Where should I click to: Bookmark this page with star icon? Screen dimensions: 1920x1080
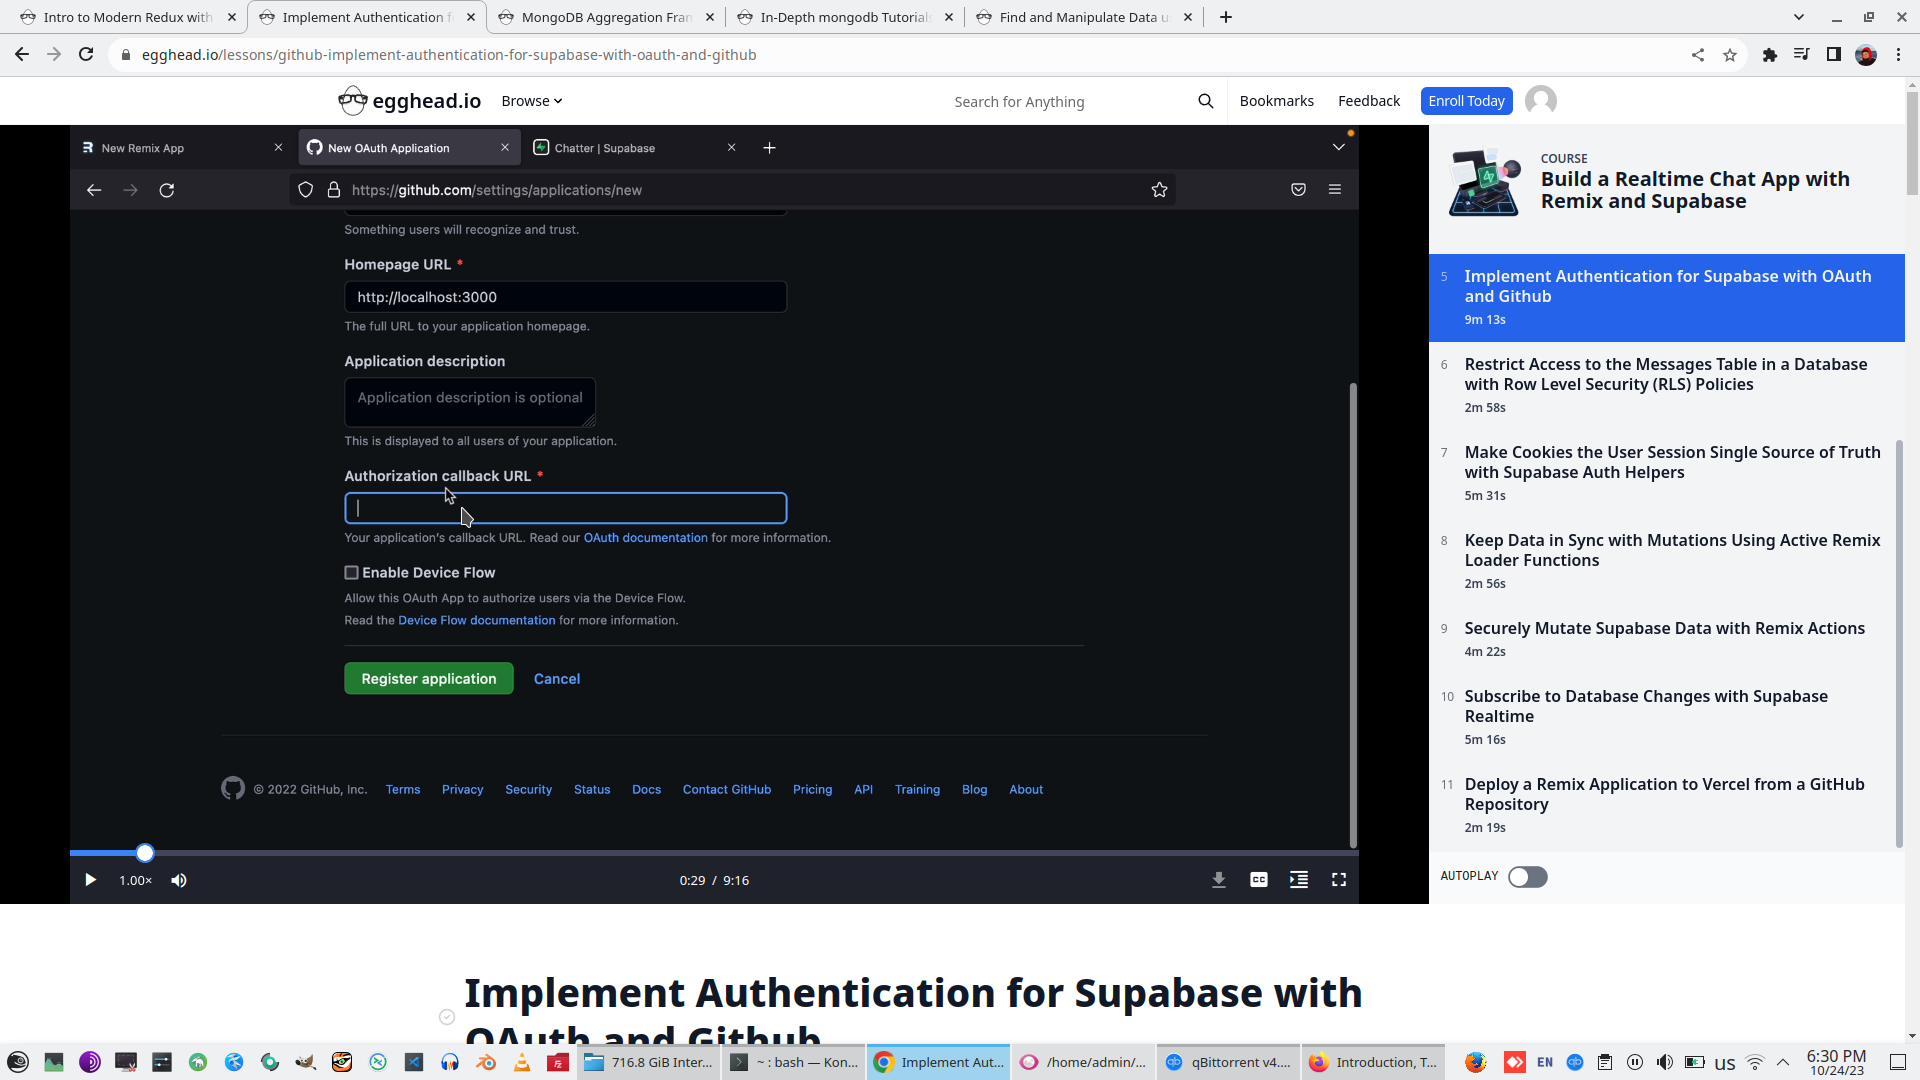point(1729,55)
